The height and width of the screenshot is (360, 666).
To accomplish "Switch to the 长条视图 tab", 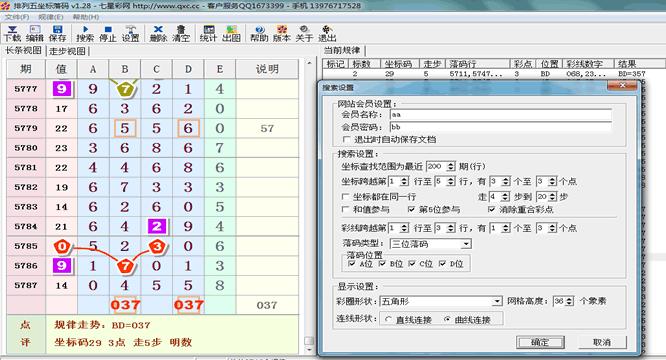I will tap(23, 51).
